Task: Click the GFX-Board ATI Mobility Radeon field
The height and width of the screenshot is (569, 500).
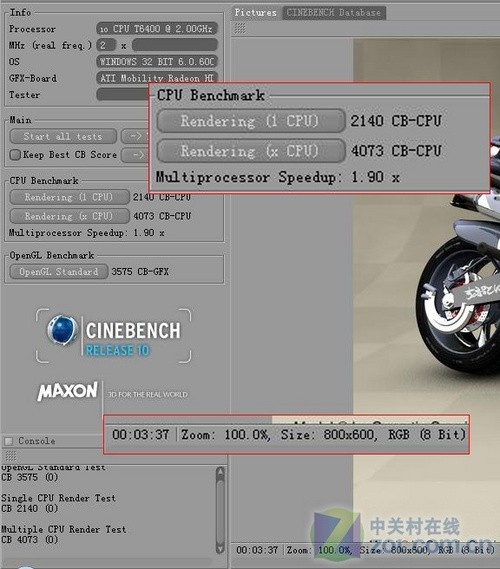Action: tap(157, 78)
